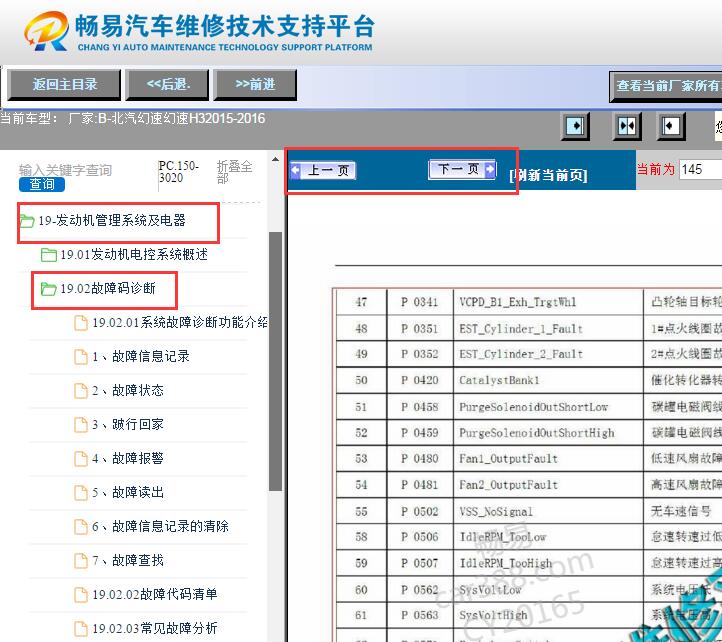Viewport: 722px width, 642px height.
Task: Click keyword search input 输入关键字查询
Action: tap(65, 170)
